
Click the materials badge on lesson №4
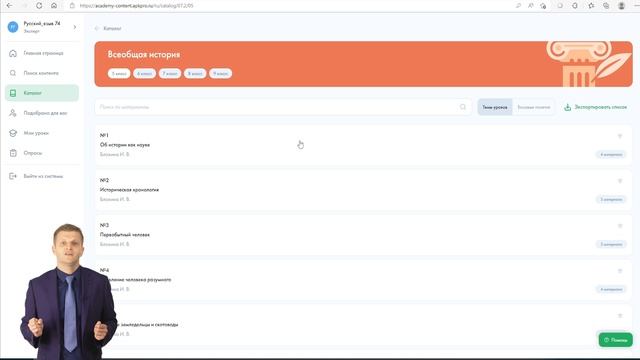click(611, 289)
